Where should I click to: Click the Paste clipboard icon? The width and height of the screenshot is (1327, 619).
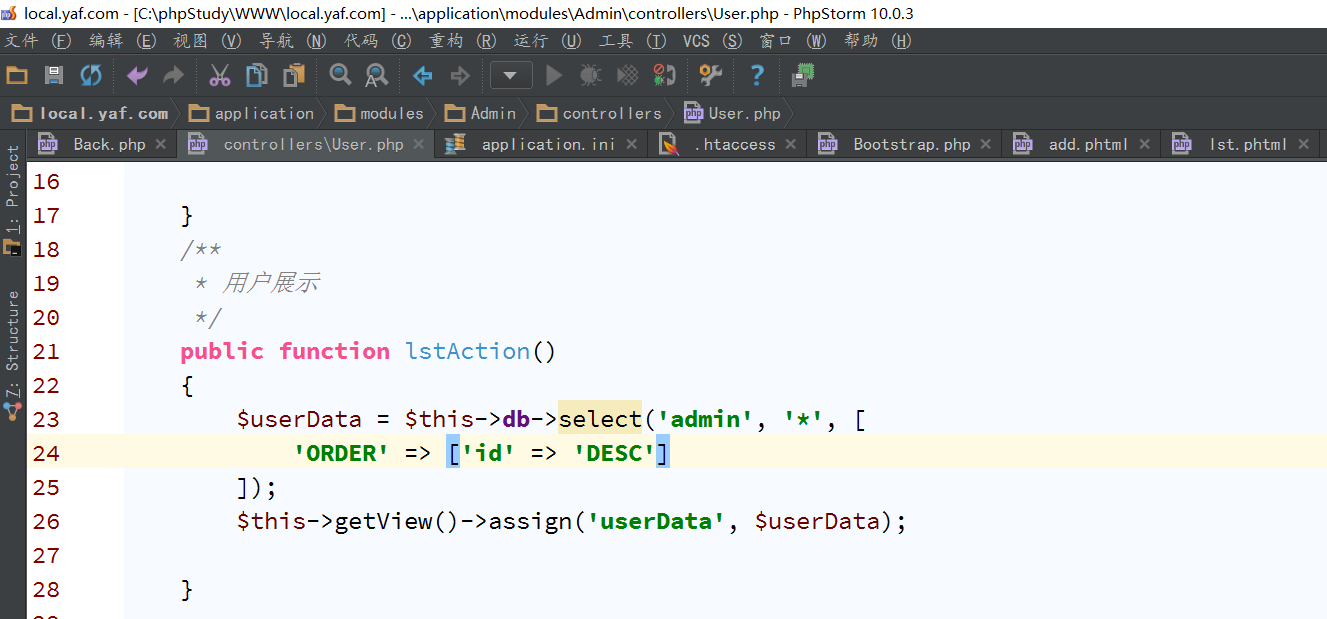click(x=294, y=76)
